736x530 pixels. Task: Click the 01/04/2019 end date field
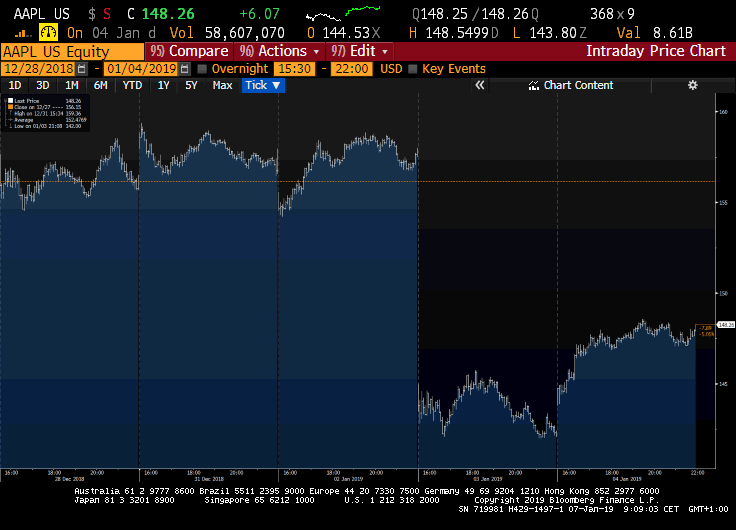point(141,69)
